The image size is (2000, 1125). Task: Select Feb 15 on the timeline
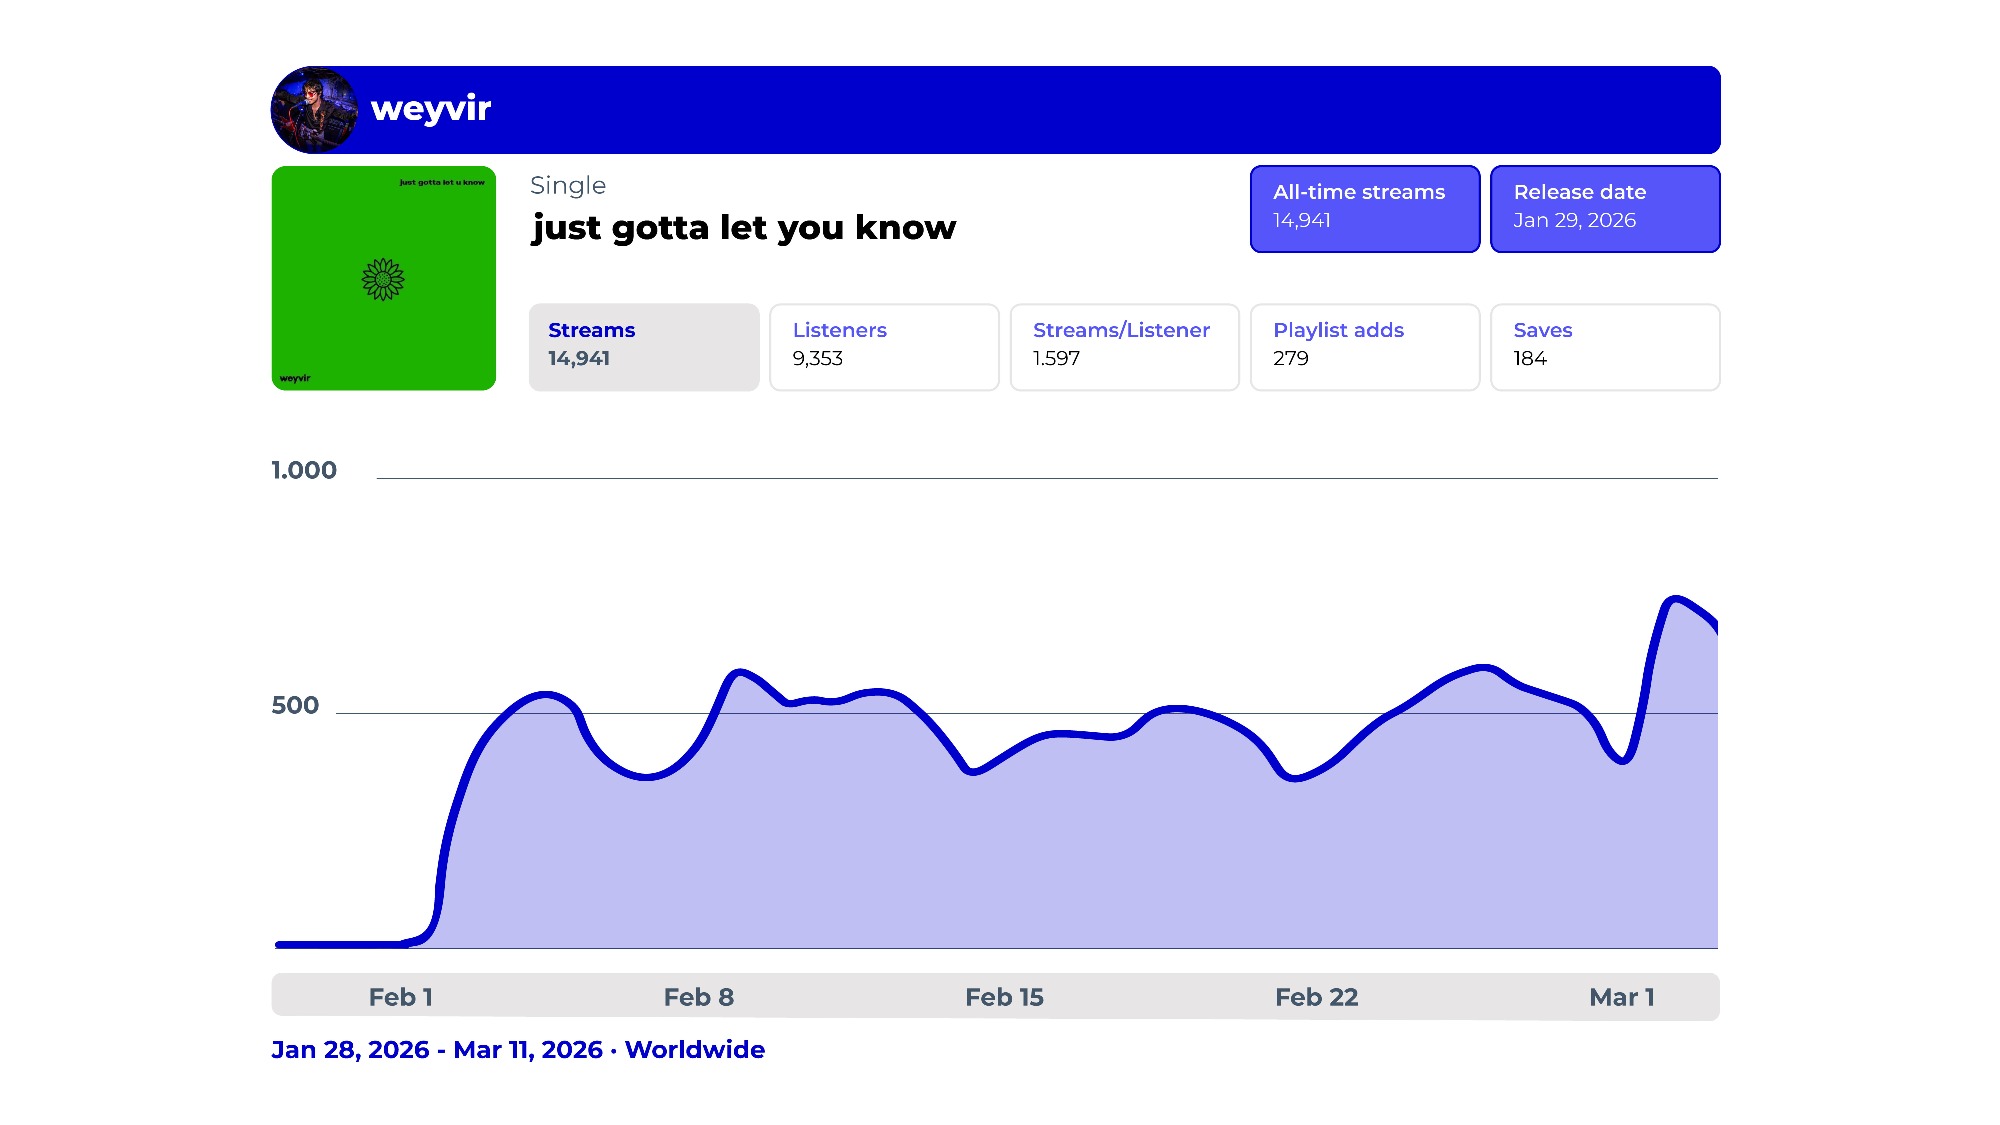(1004, 997)
